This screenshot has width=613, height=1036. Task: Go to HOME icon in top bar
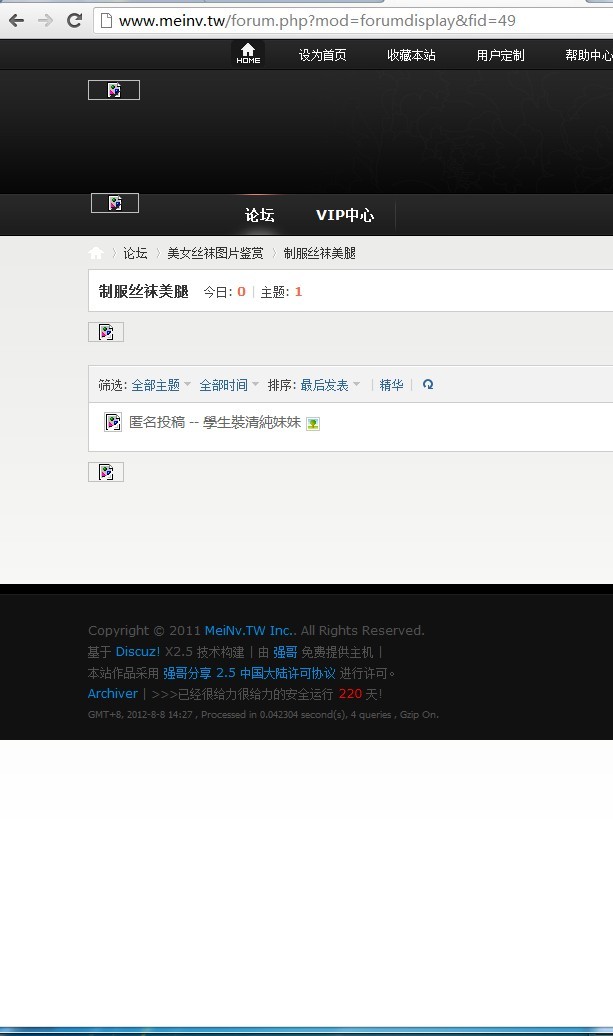pyautogui.click(x=248, y=53)
